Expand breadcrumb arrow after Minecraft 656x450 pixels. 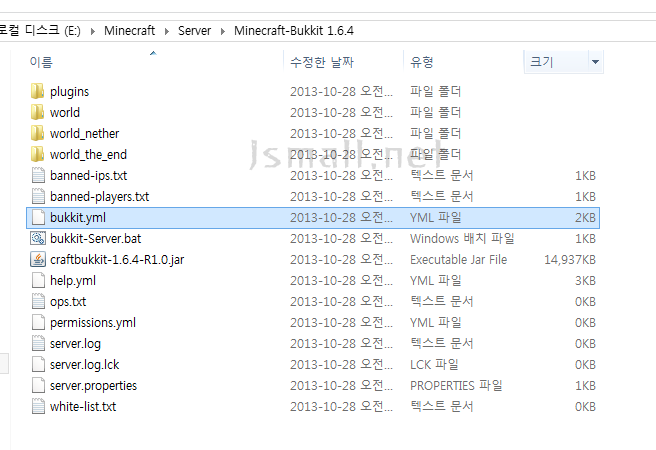(x=167, y=31)
